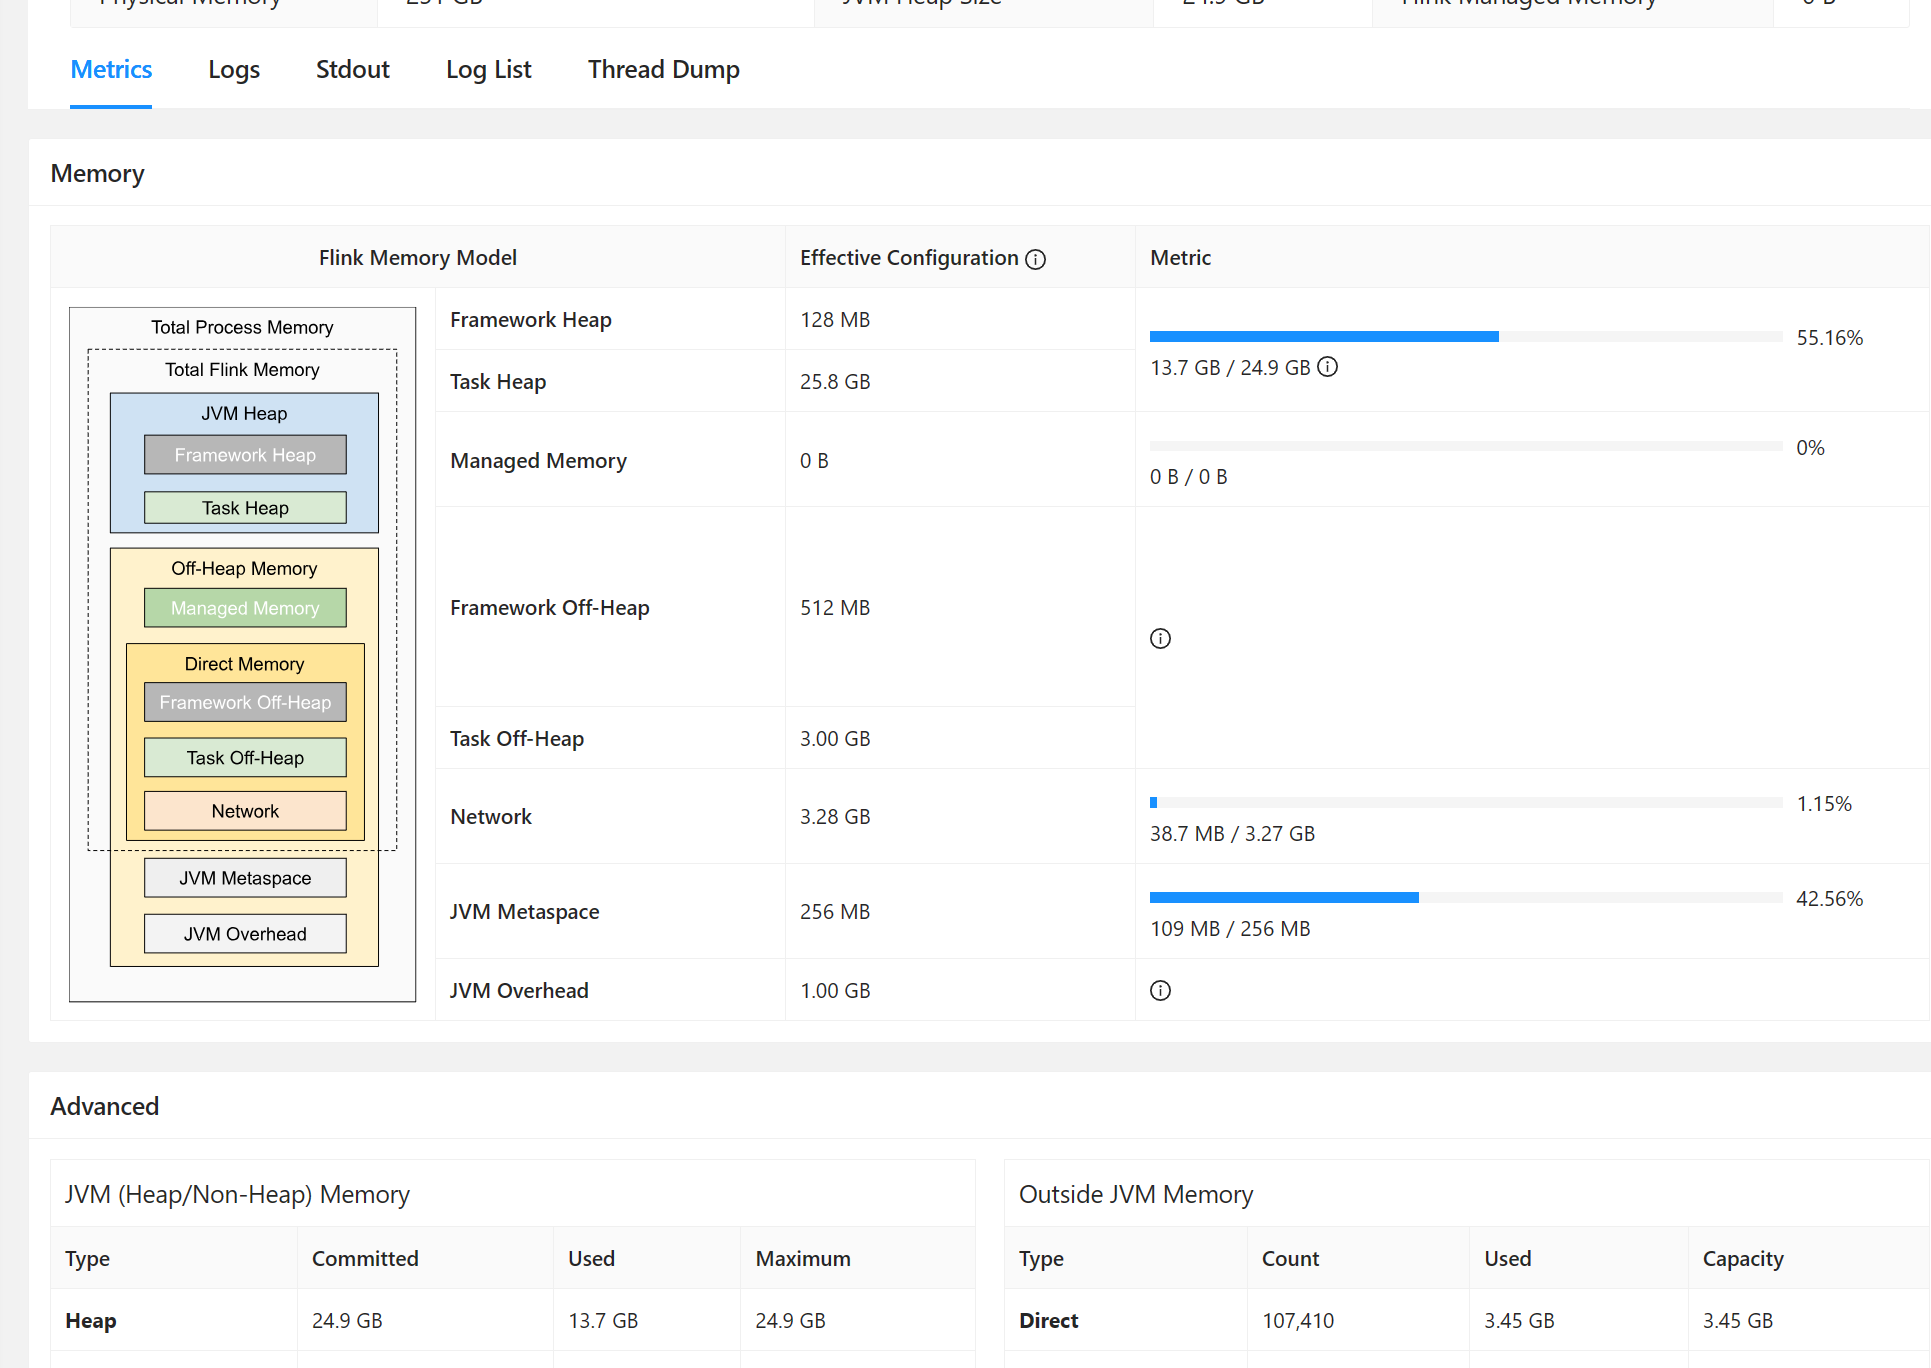Click the Managed Memory row label
Screen dimensions: 1931x1368
[538, 460]
